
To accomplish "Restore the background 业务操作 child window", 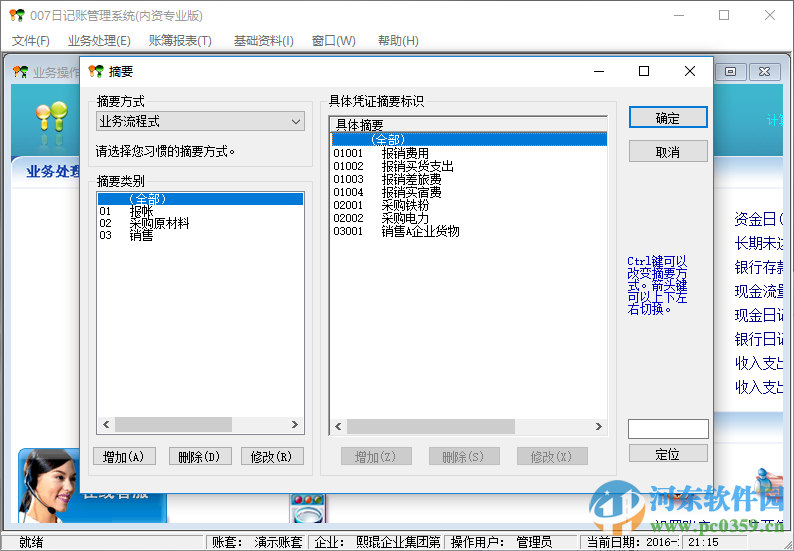I will (x=730, y=71).
